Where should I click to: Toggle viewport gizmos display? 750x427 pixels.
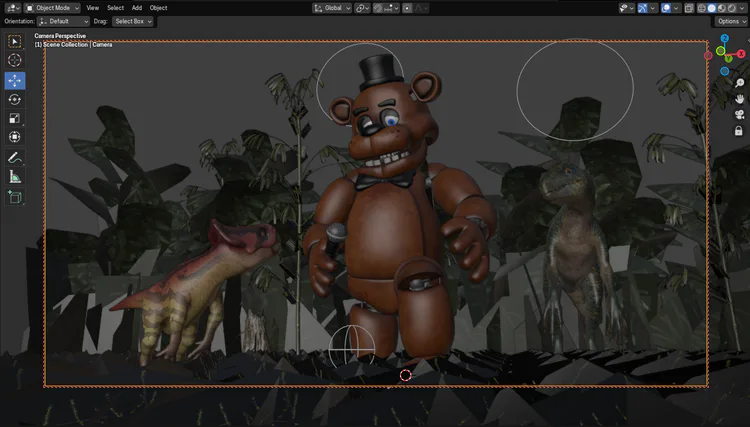tap(643, 8)
